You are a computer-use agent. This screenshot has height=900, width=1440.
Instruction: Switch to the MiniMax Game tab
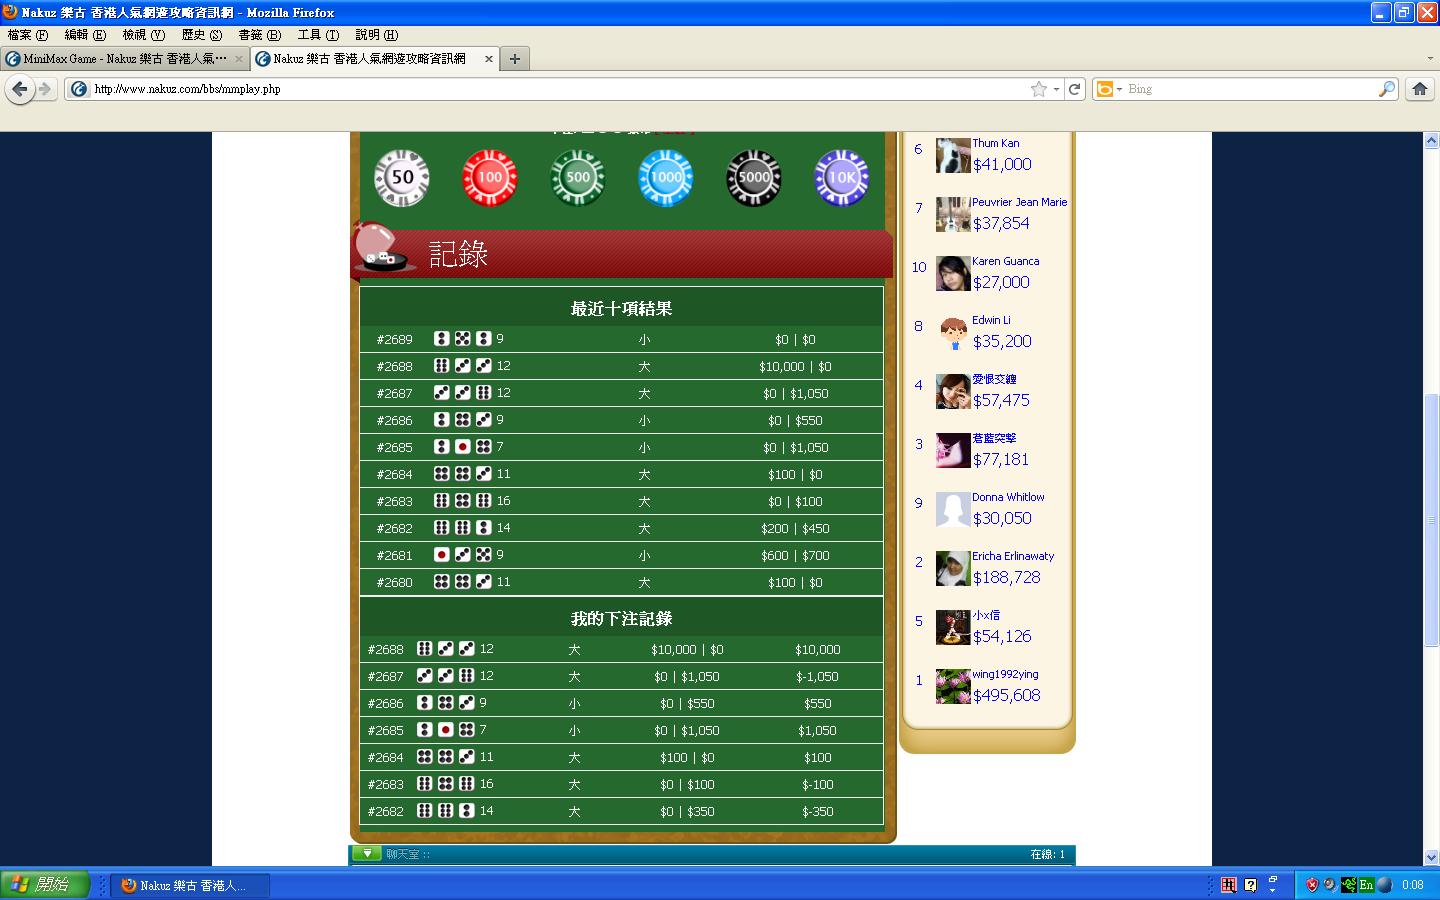[x=120, y=59]
